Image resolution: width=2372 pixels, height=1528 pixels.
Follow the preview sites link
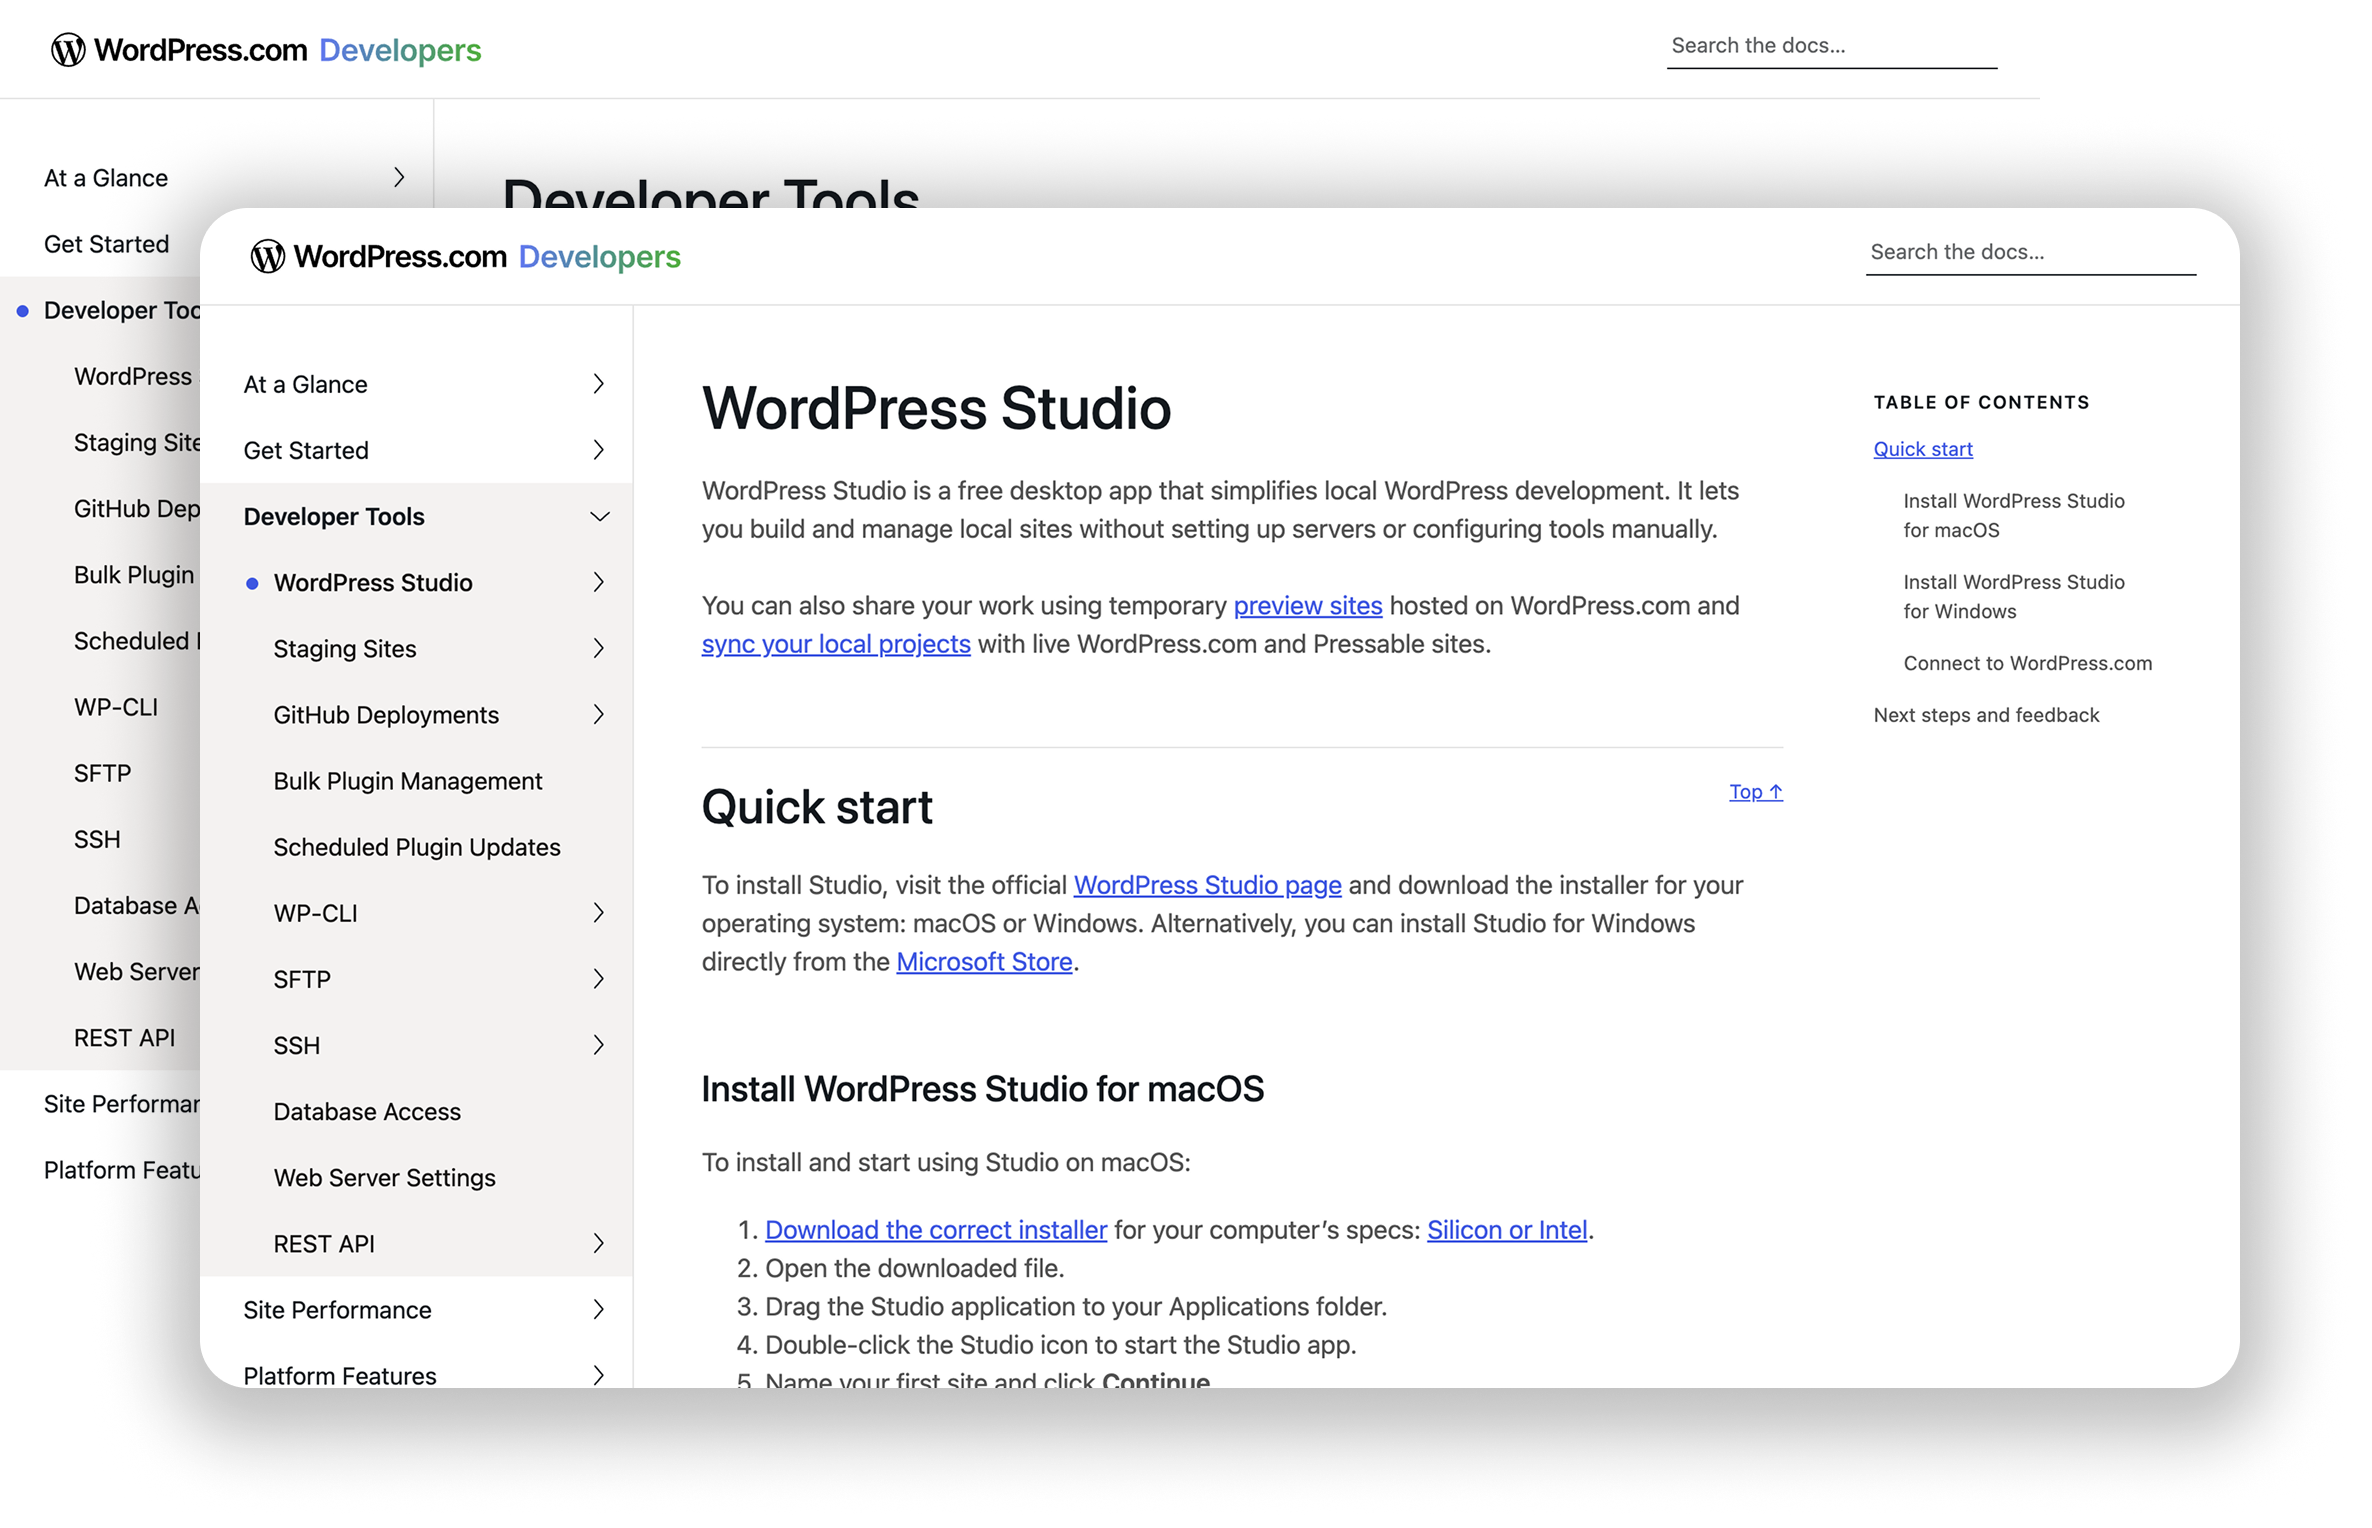(x=1307, y=606)
